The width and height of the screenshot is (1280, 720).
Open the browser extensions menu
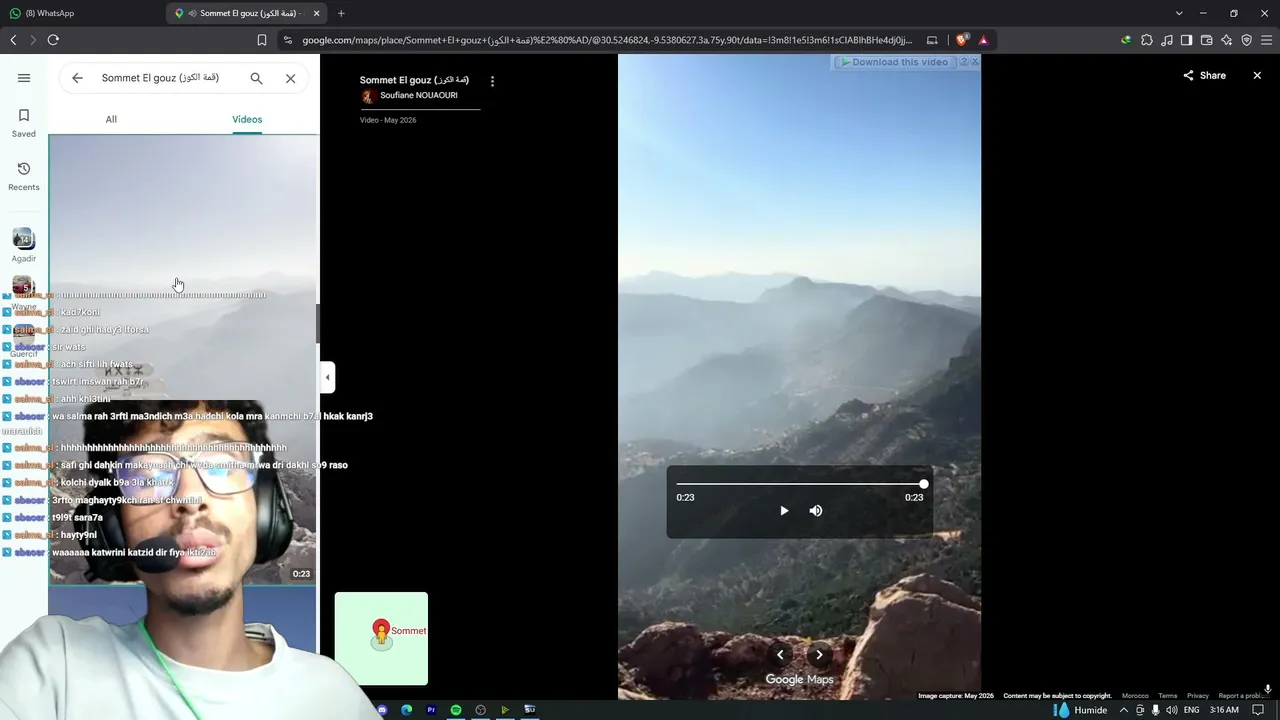tap(1147, 40)
